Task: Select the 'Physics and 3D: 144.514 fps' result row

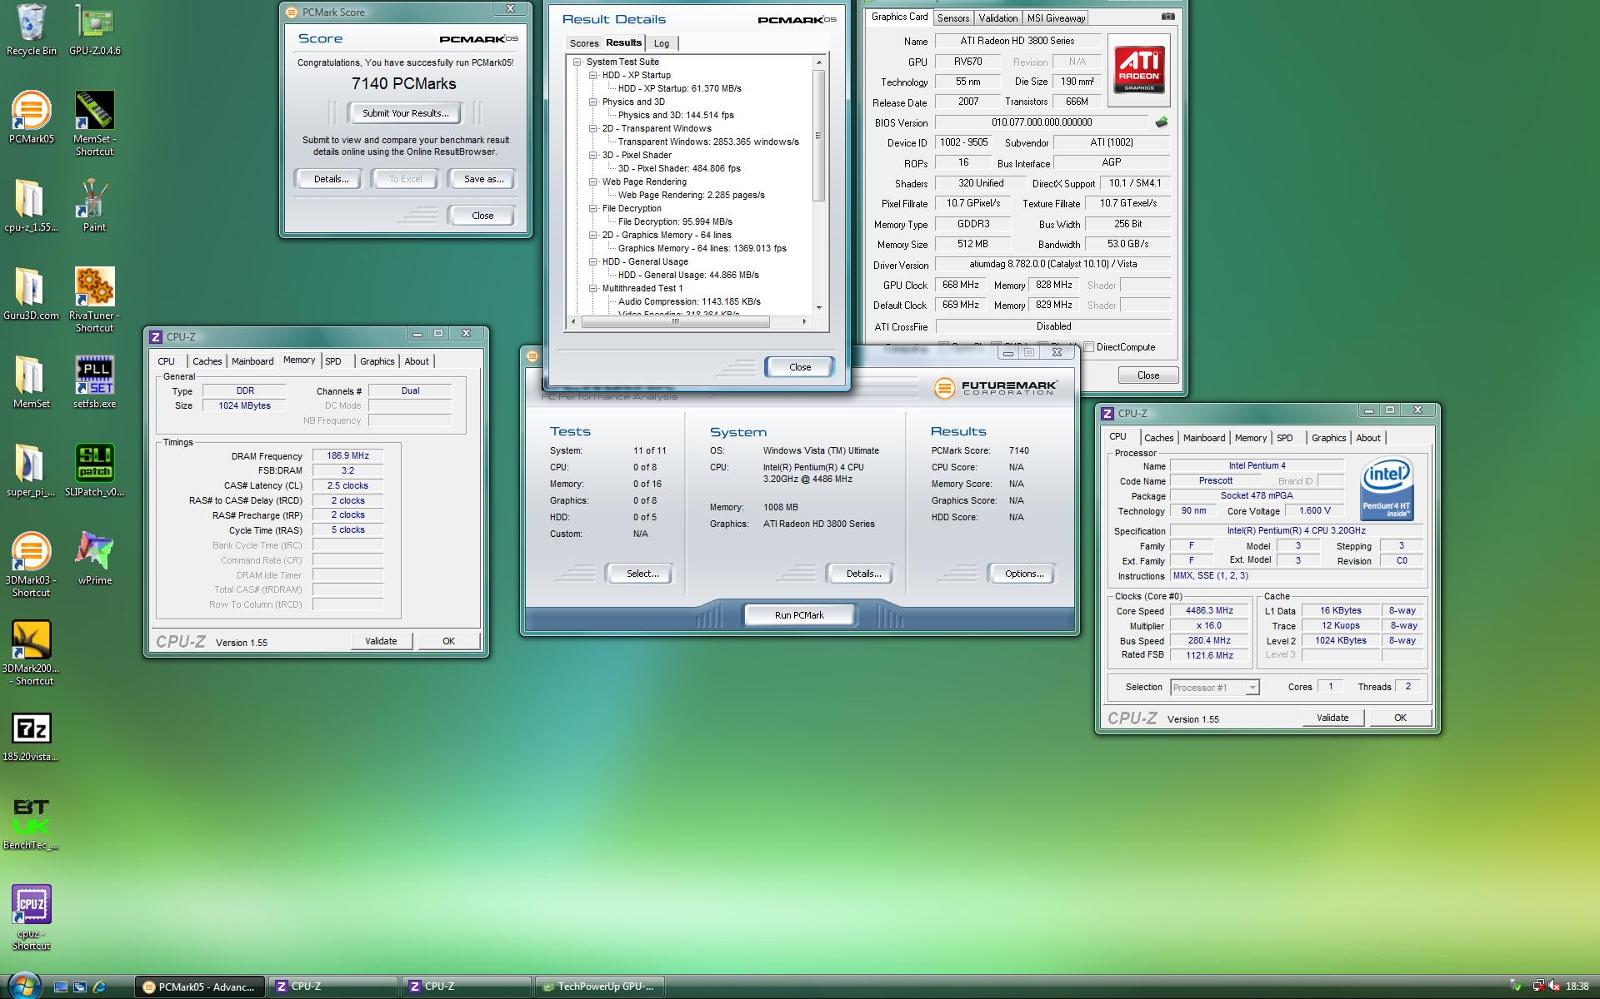Action: coord(676,115)
